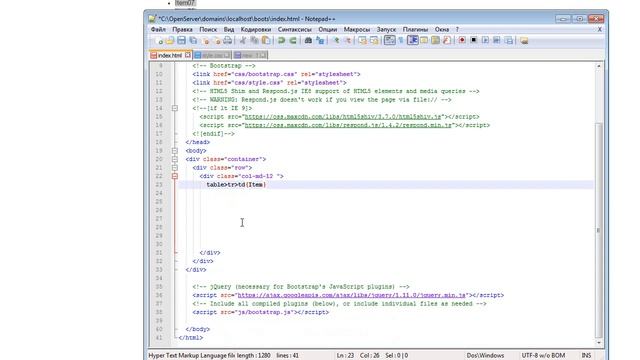Toggle Word Wrap in toolbar
Screen dimensions: 640x360
pyautogui.click(x=390, y=40)
